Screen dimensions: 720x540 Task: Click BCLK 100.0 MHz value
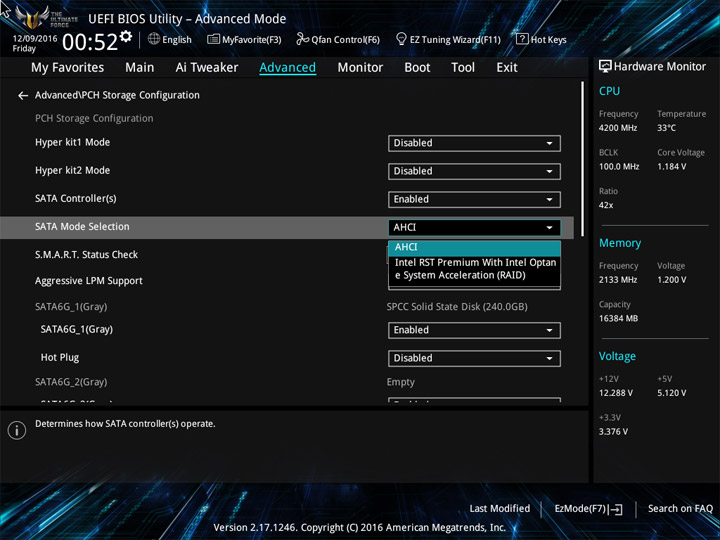click(619, 167)
